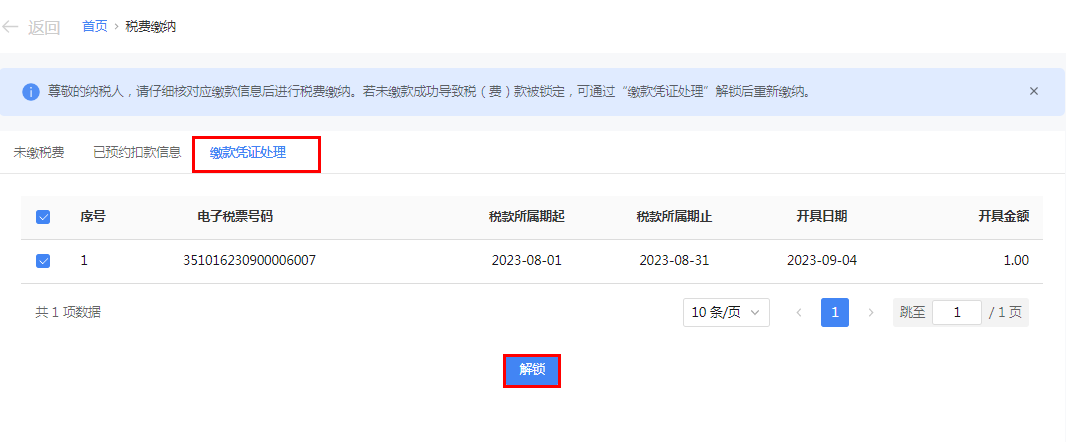Click the 返回 text link
The height and width of the screenshot is (443, 1067).
[x=44, y=28]
